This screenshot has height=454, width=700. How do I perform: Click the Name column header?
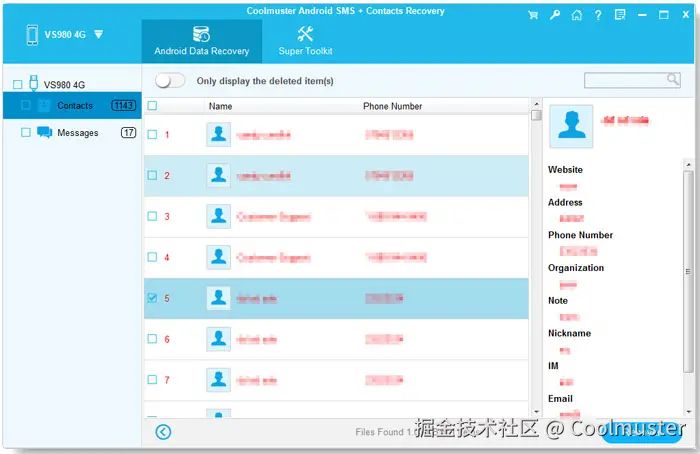221,106
